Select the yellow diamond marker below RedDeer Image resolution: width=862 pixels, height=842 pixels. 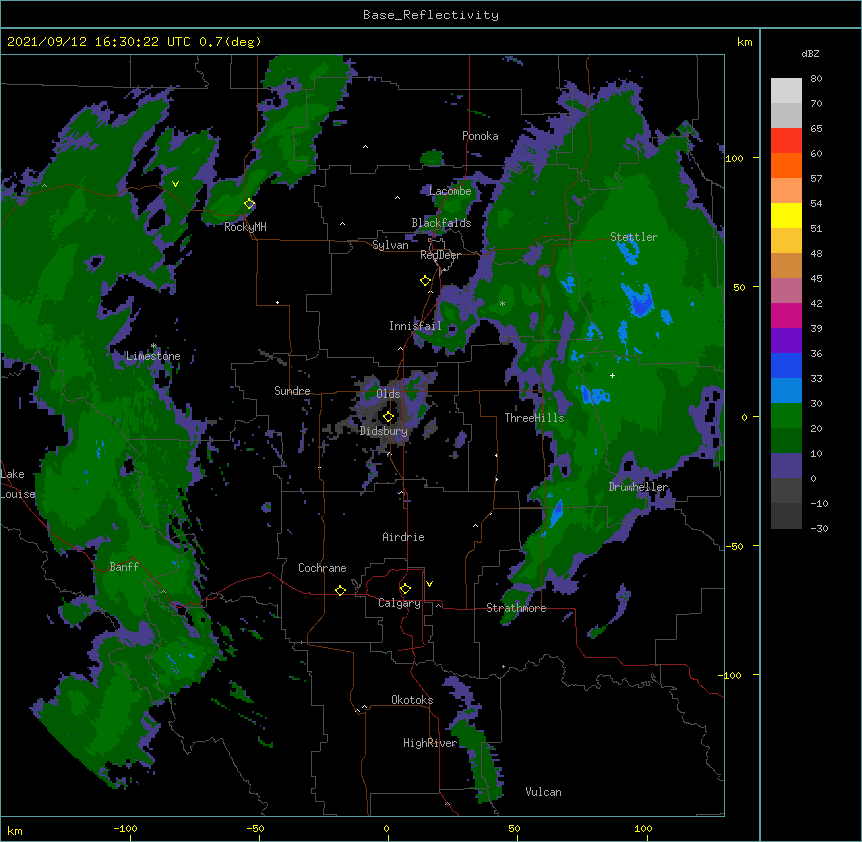pos(425,281)
